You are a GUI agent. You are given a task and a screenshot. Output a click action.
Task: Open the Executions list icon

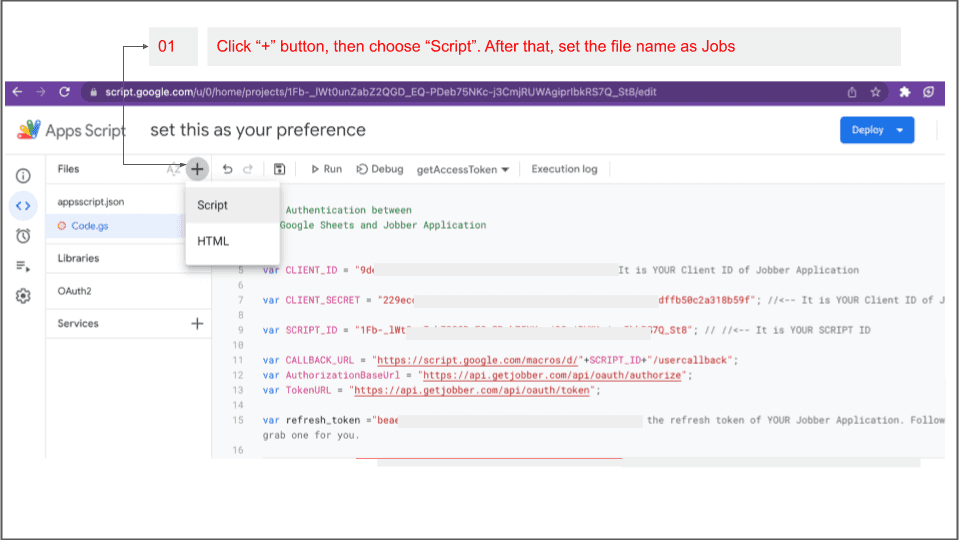click(x=23, y=266)
